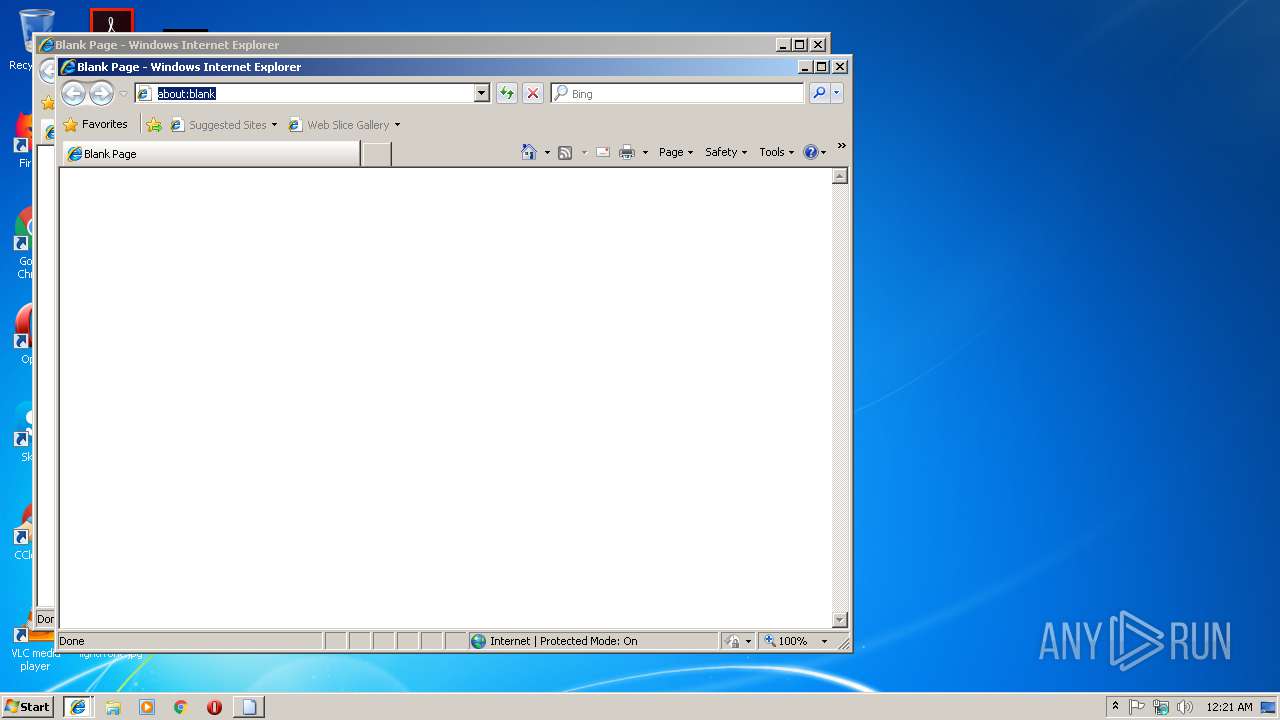Expand command bar overflow chevron
The height and width of the screenshot is (720, 1280).
point(842,146)
